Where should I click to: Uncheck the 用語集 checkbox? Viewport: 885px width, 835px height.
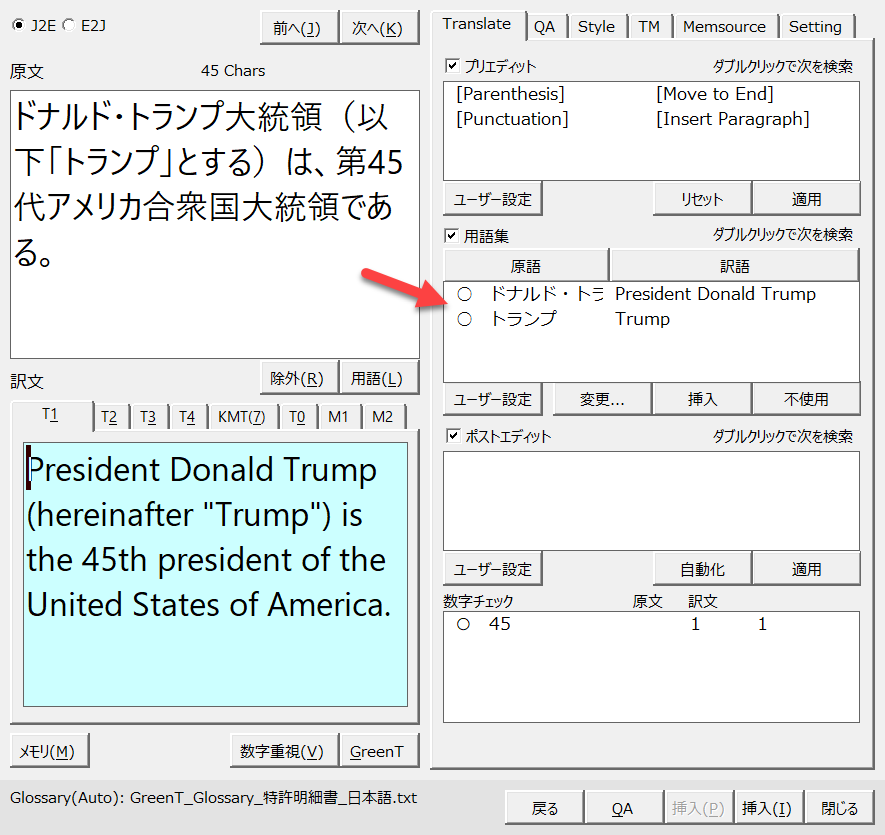click(453, 236)
